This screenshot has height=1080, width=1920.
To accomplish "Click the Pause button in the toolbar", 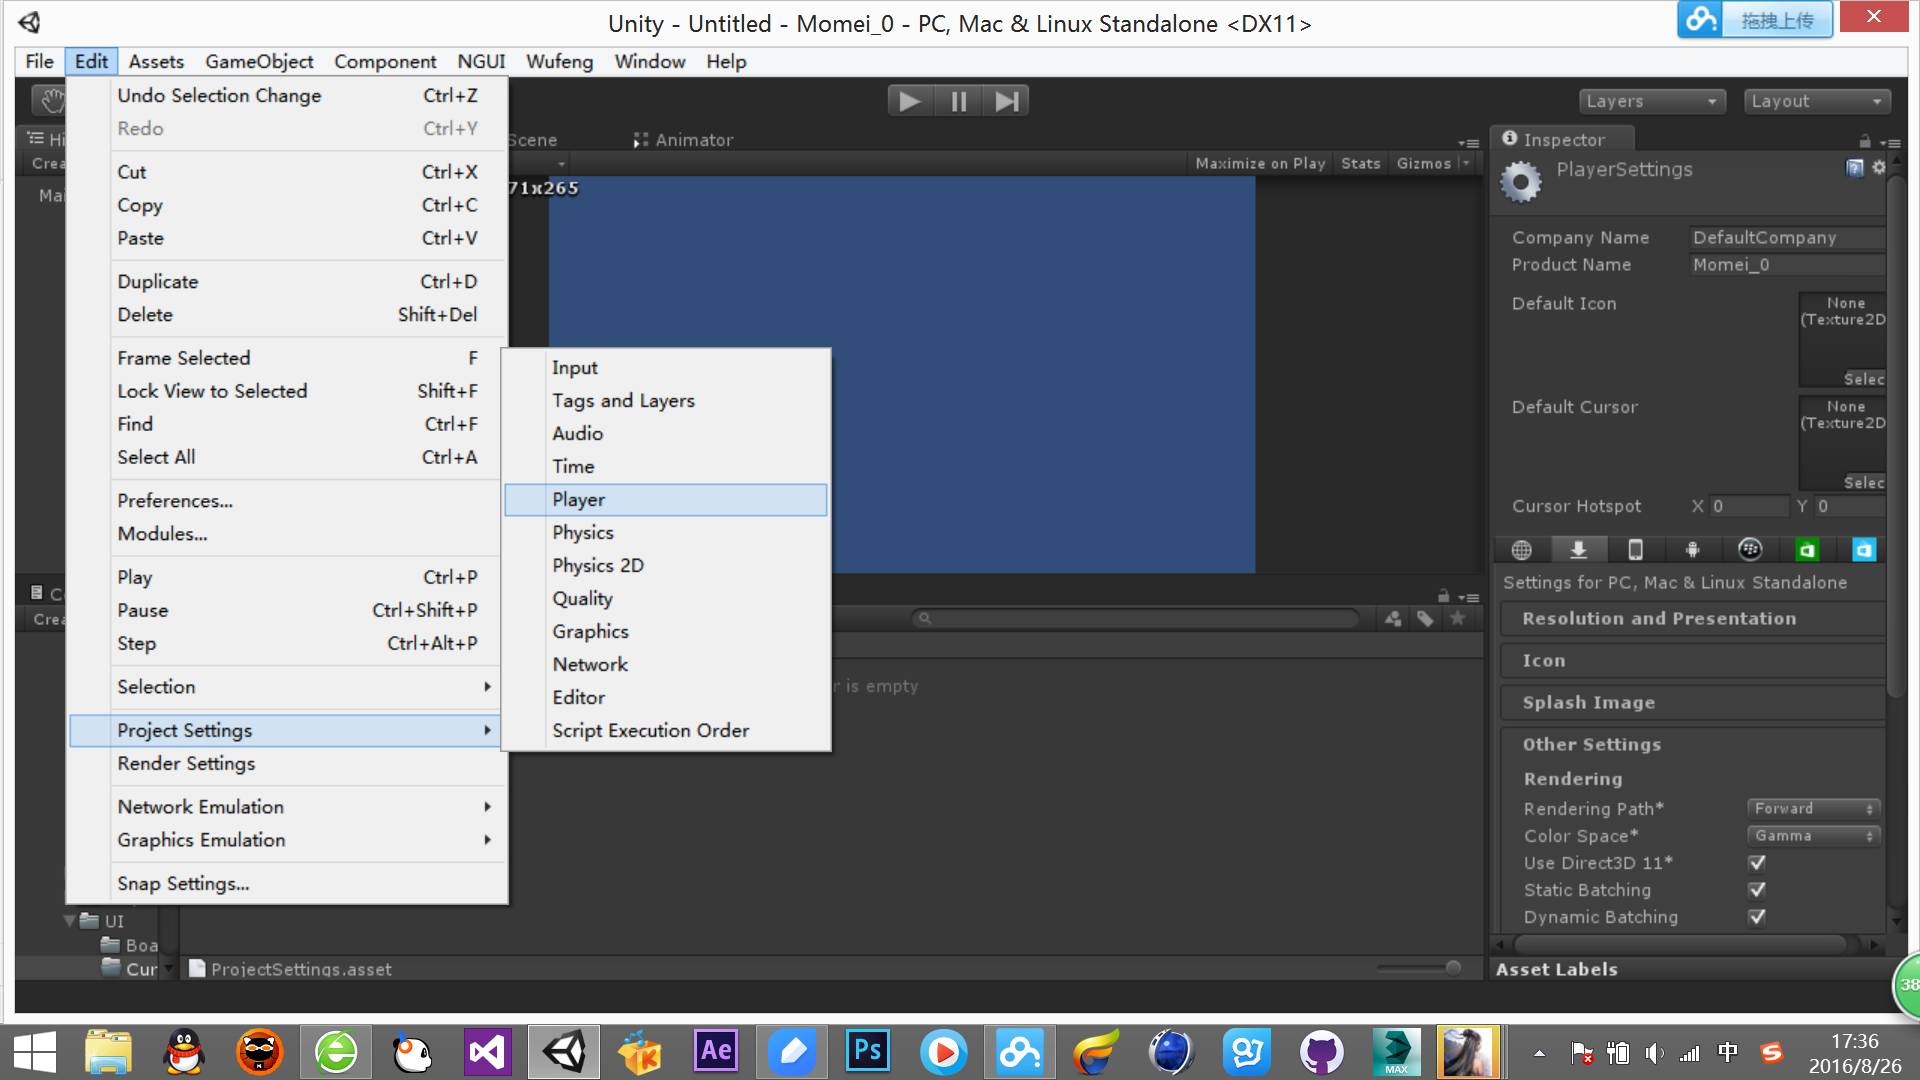I will click(958, 101).
